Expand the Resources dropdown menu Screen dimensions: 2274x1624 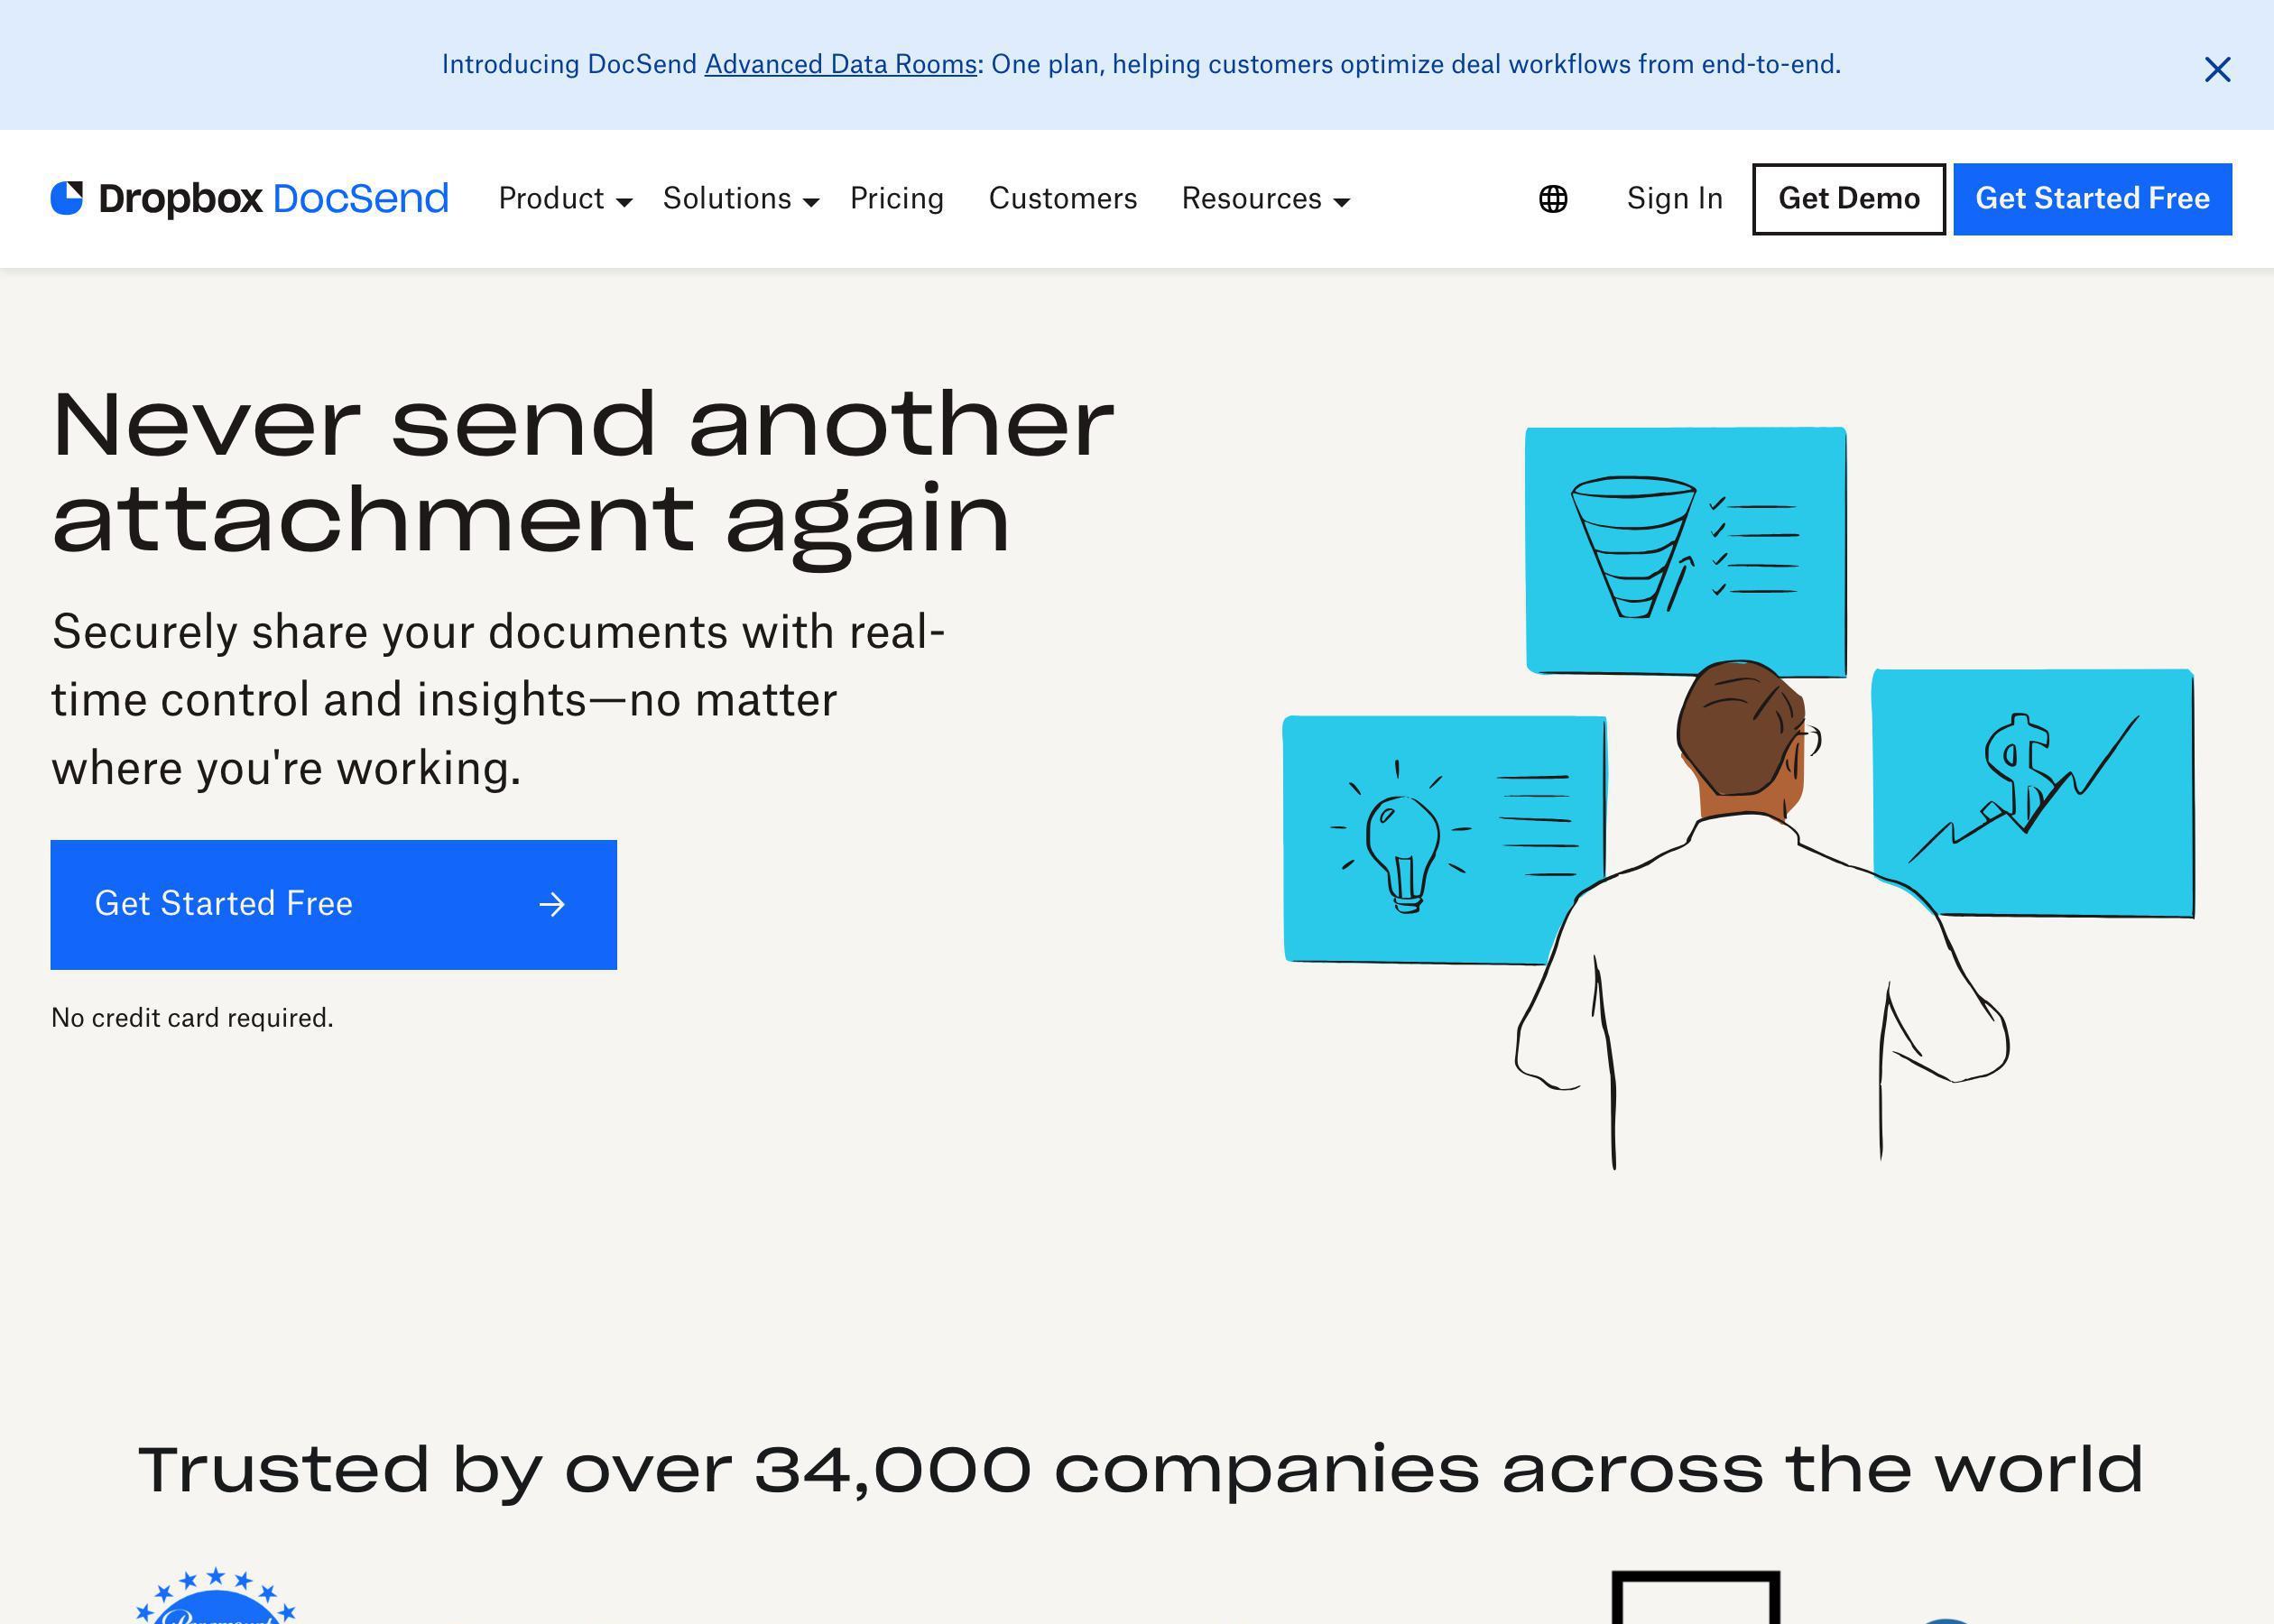pos(1263,198)
